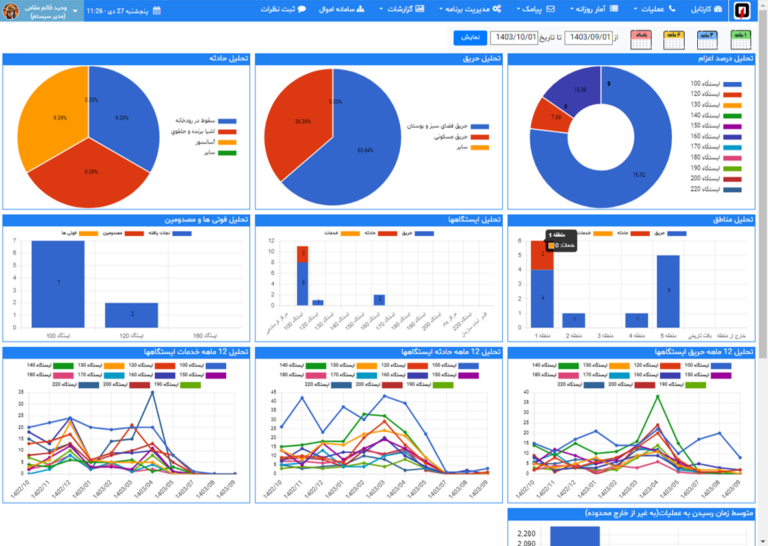Click the نمایش display button

click(x=470, y=38)
